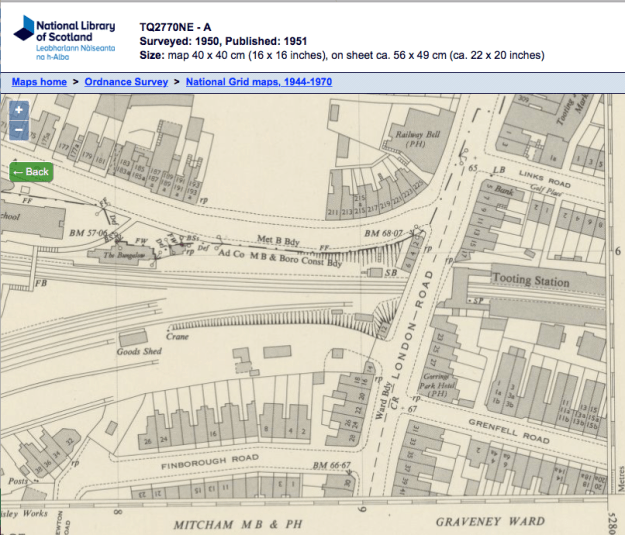Follow National Grid maps, 1944-1970 link

coord(259,81)
